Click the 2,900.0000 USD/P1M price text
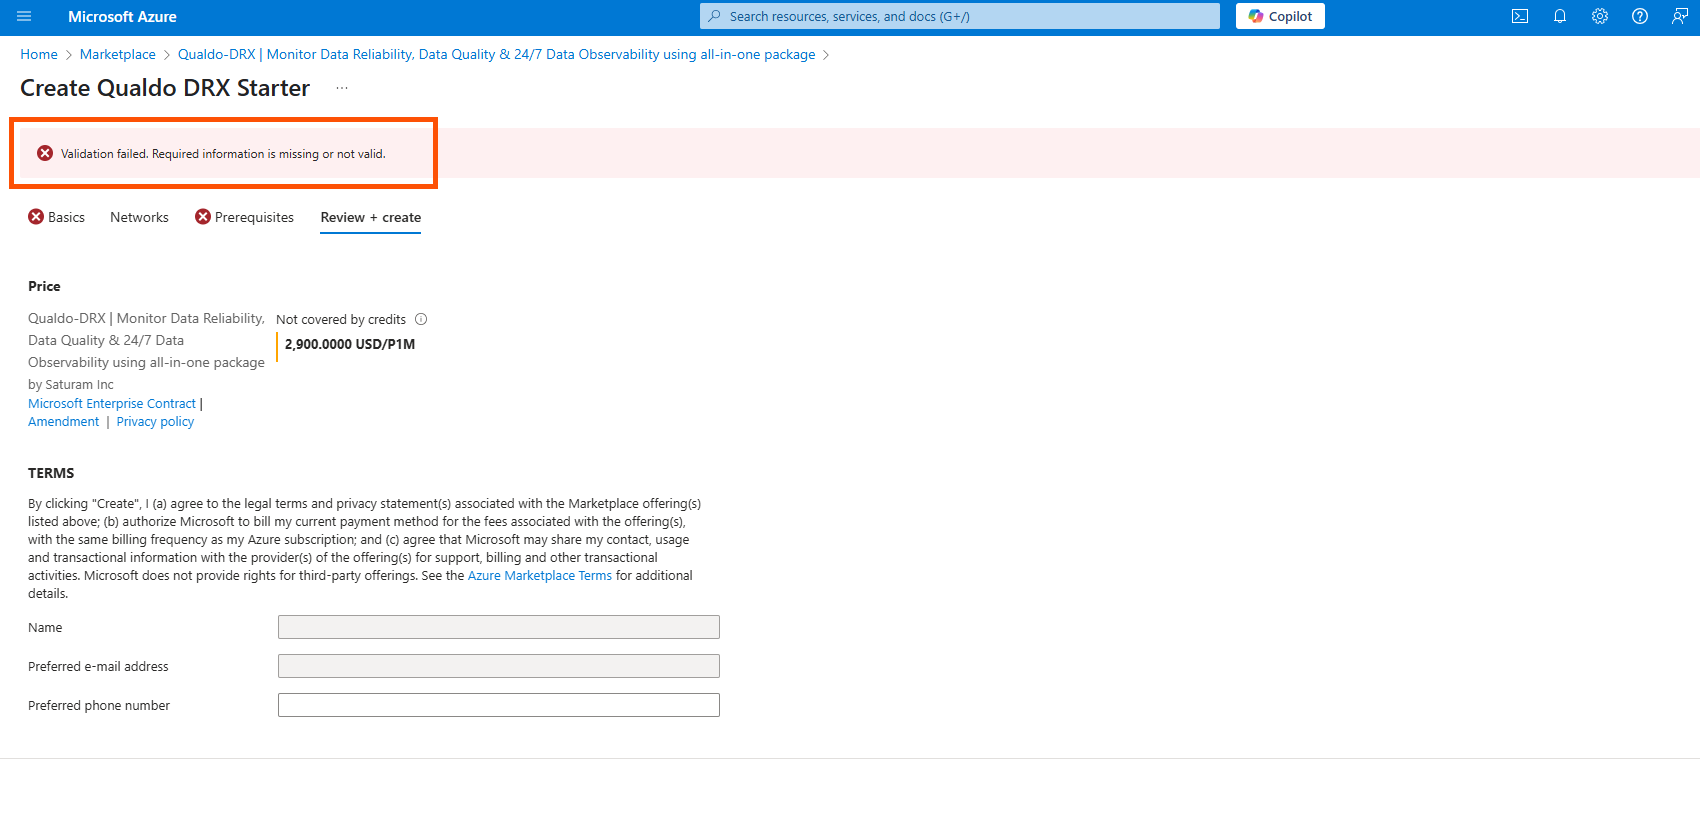Viewport: 1700px width, 819px height. (350, 344)
